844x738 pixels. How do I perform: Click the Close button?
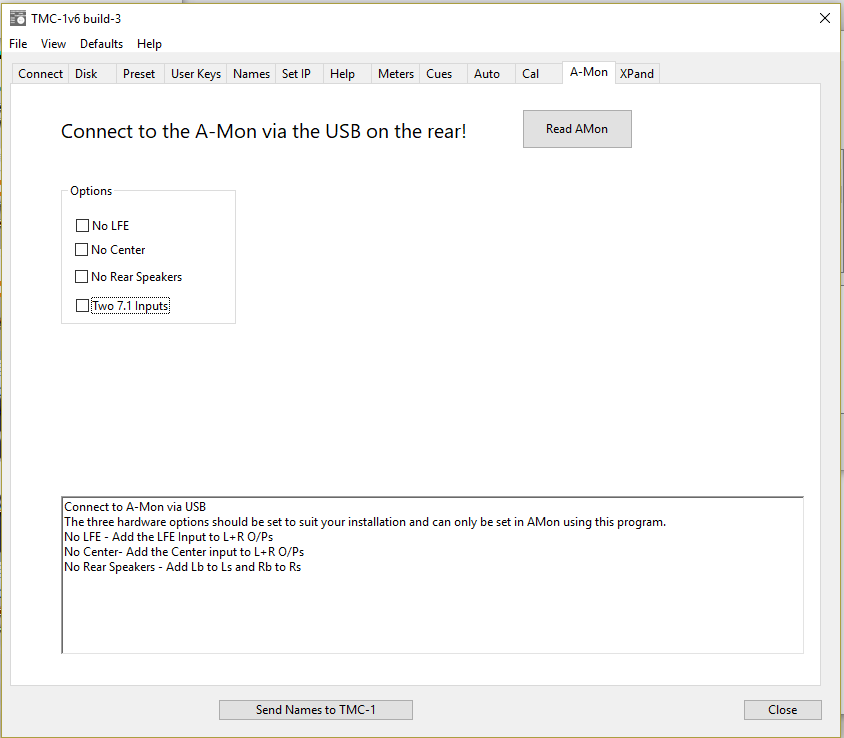pyautogui.click(x=783, y=710)
